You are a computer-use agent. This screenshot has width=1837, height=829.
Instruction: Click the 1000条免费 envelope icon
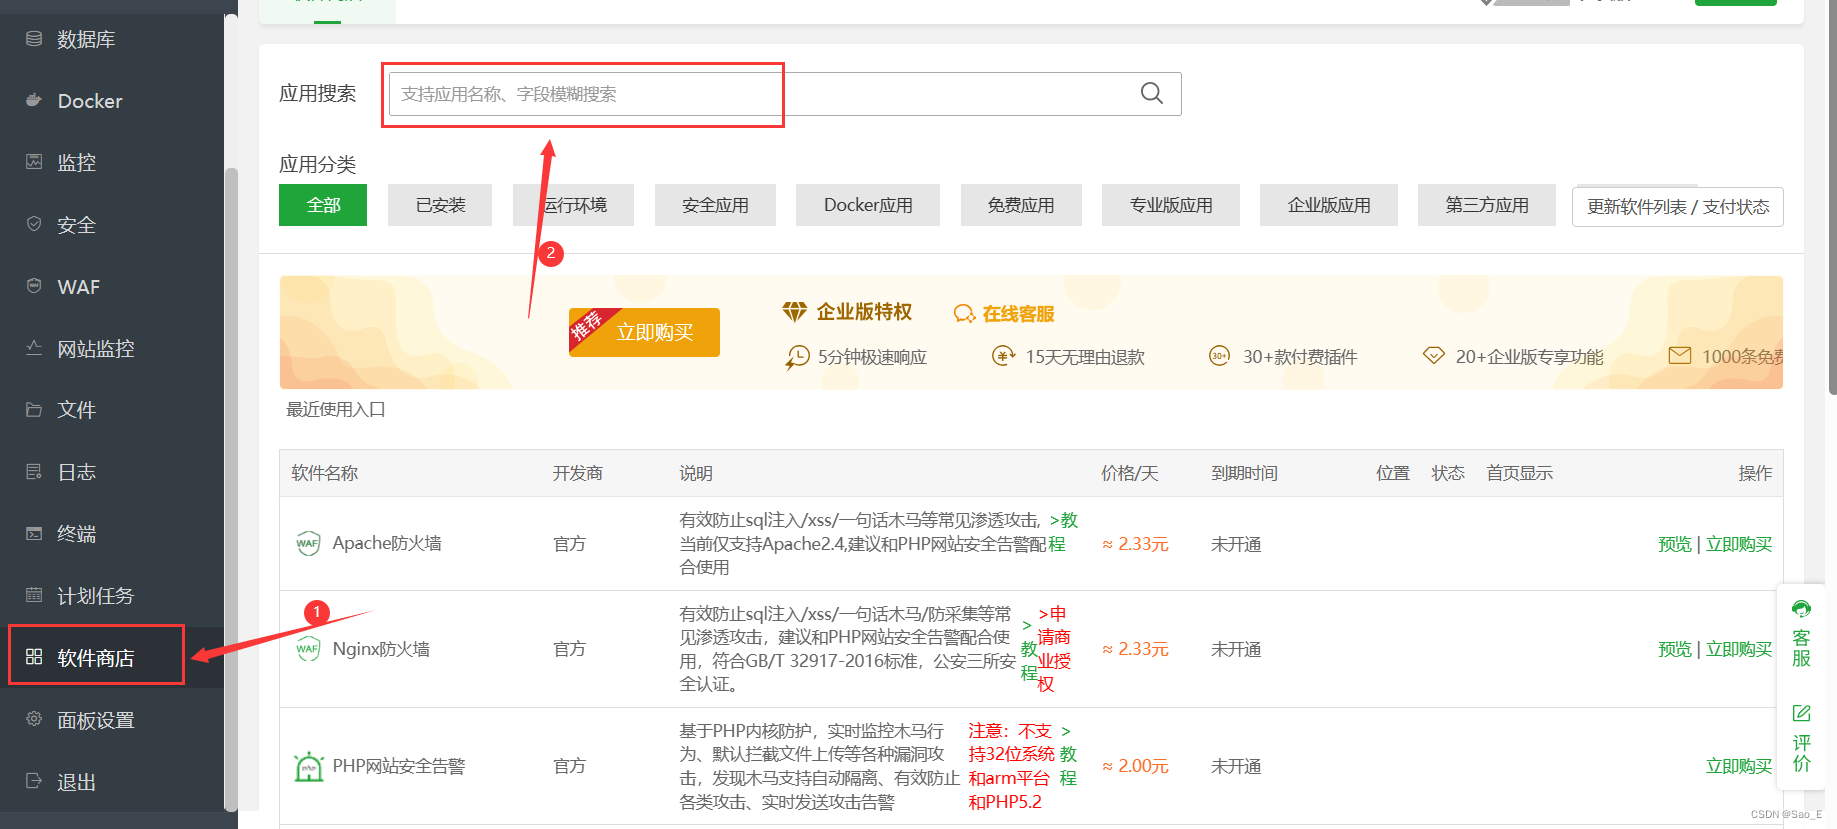click(1680, 356)
